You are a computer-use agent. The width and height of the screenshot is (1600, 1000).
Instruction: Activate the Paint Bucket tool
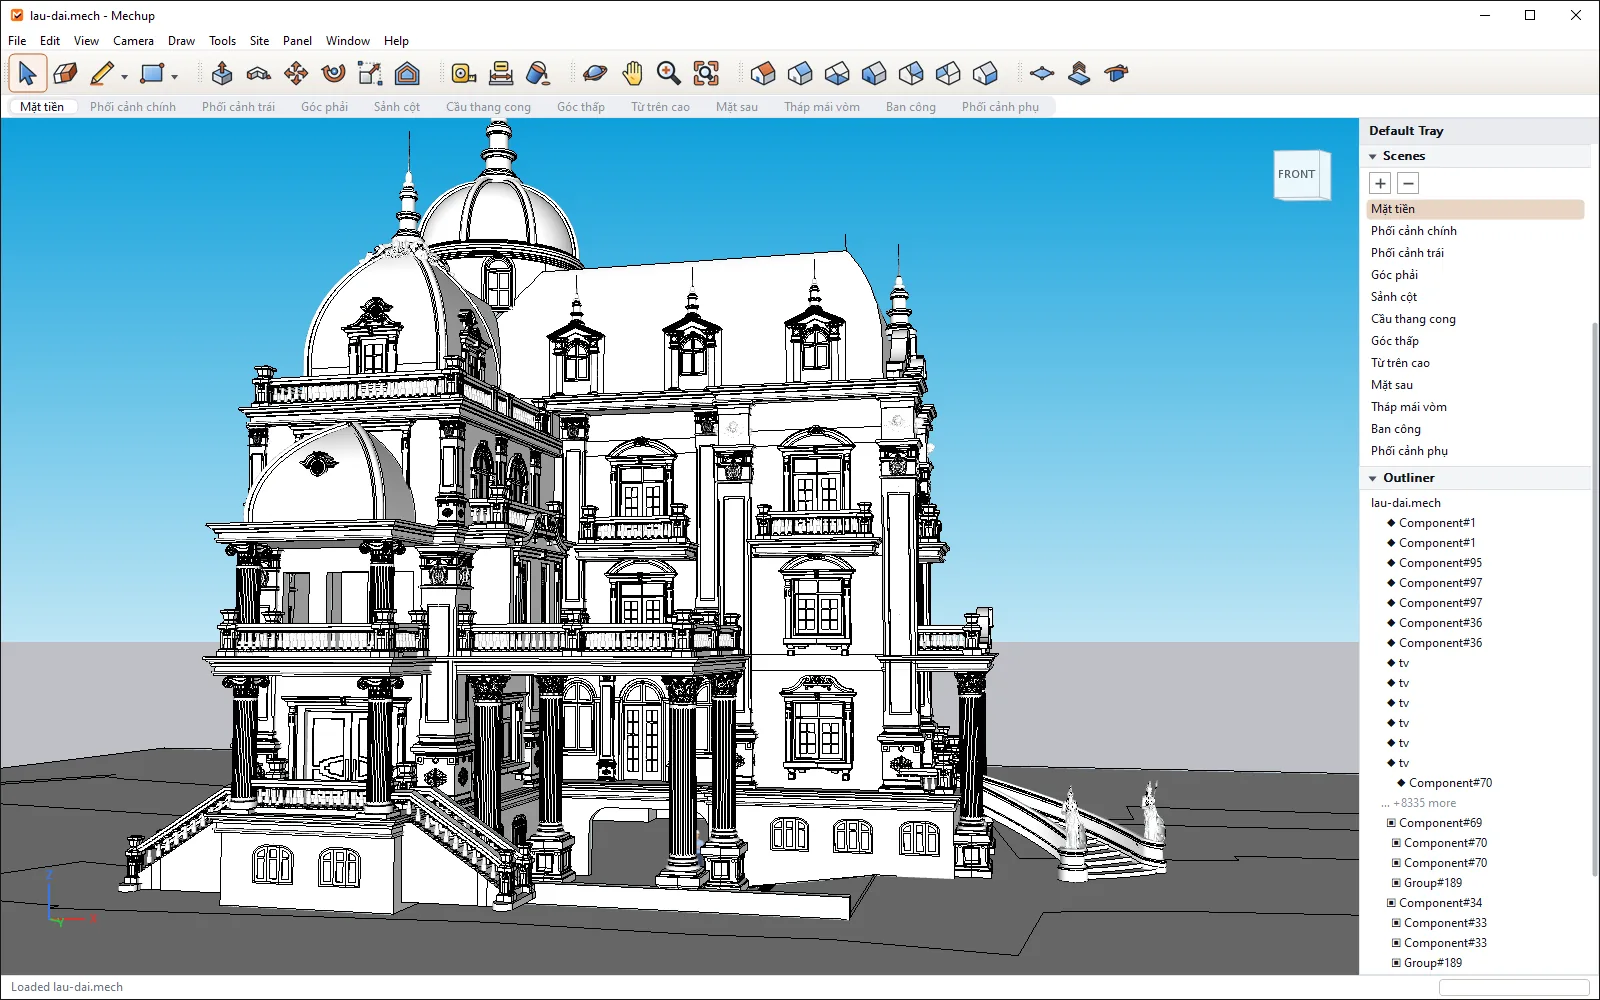pos(538,73)
